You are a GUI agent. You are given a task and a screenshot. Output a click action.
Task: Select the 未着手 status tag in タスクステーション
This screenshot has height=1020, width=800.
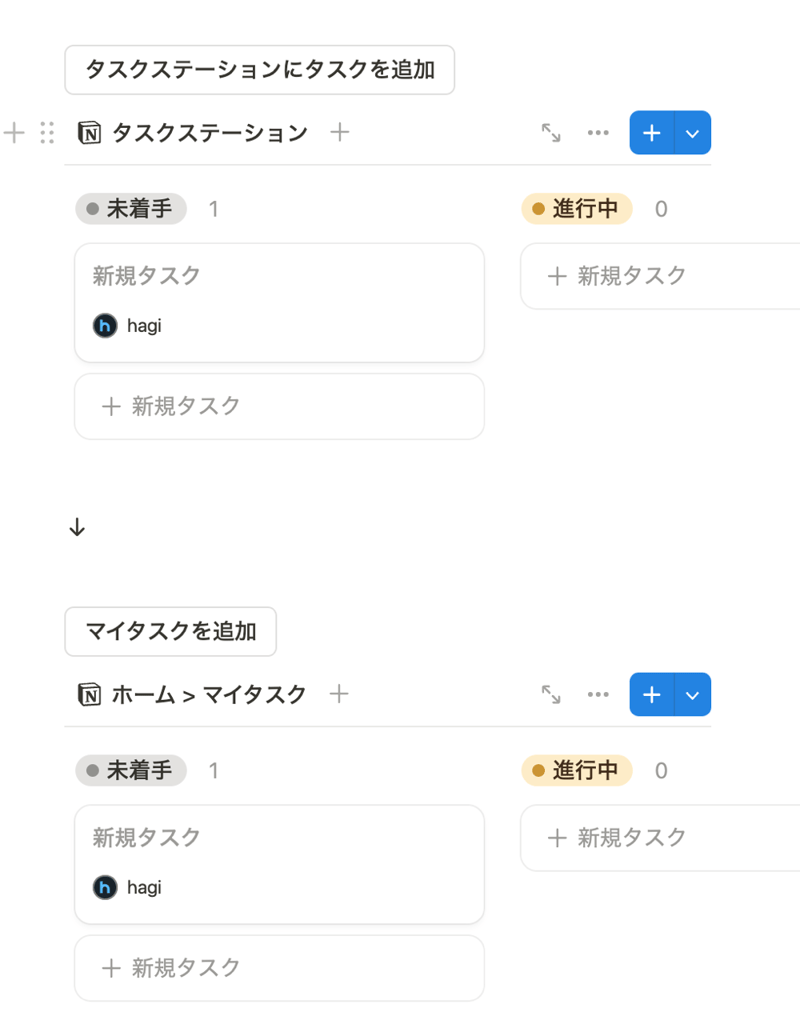[x=131, y=209]
